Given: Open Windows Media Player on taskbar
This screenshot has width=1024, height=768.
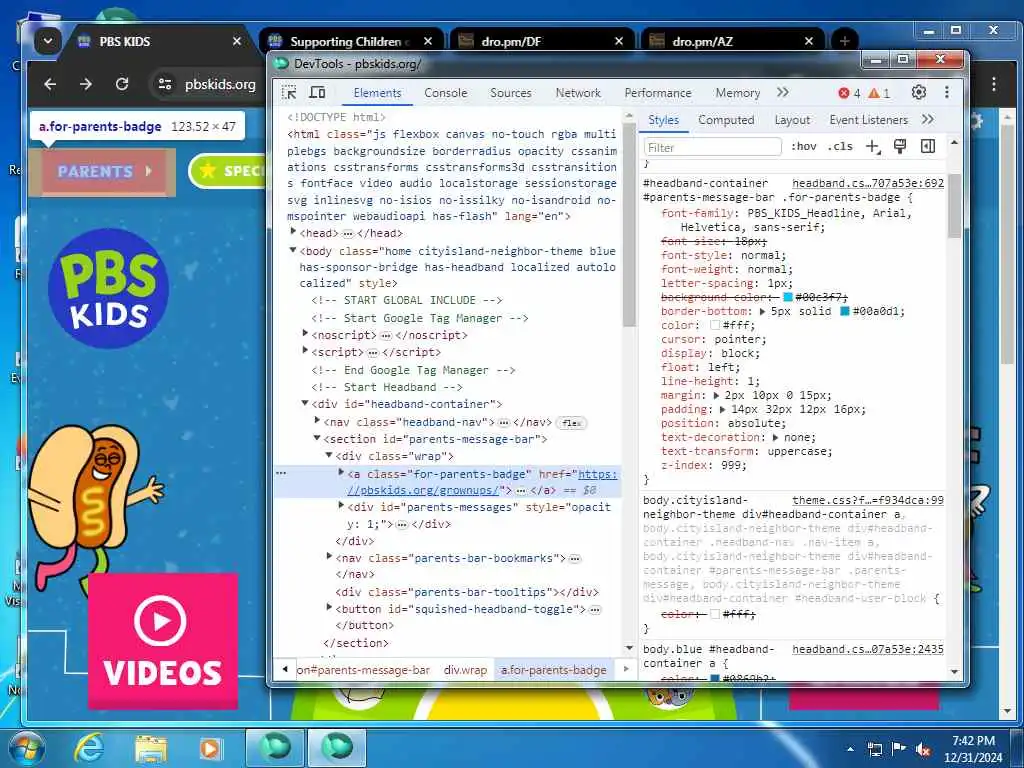Looking at the screenshot, I should [210, 748].
